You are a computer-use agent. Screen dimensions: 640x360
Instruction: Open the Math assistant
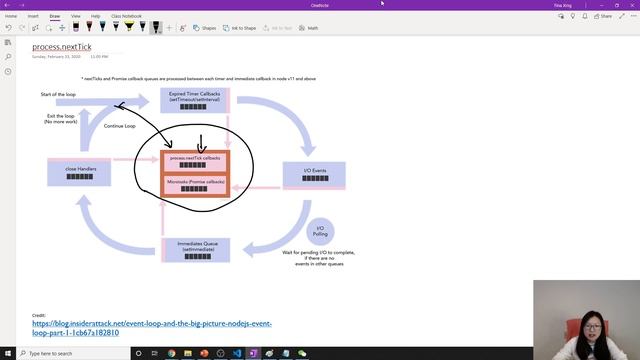(x=308, y=28)
